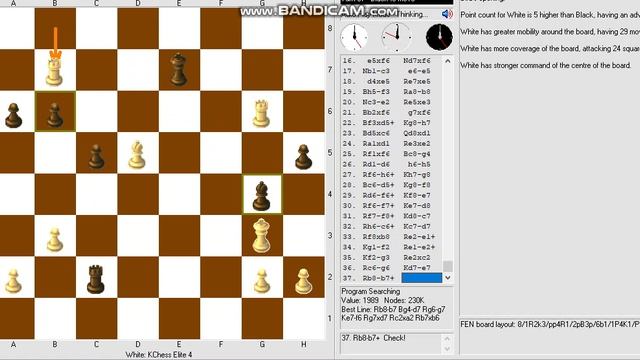Select move 37. Rb8-b7+ in list
Screen dimensions: 640x360
378,278
